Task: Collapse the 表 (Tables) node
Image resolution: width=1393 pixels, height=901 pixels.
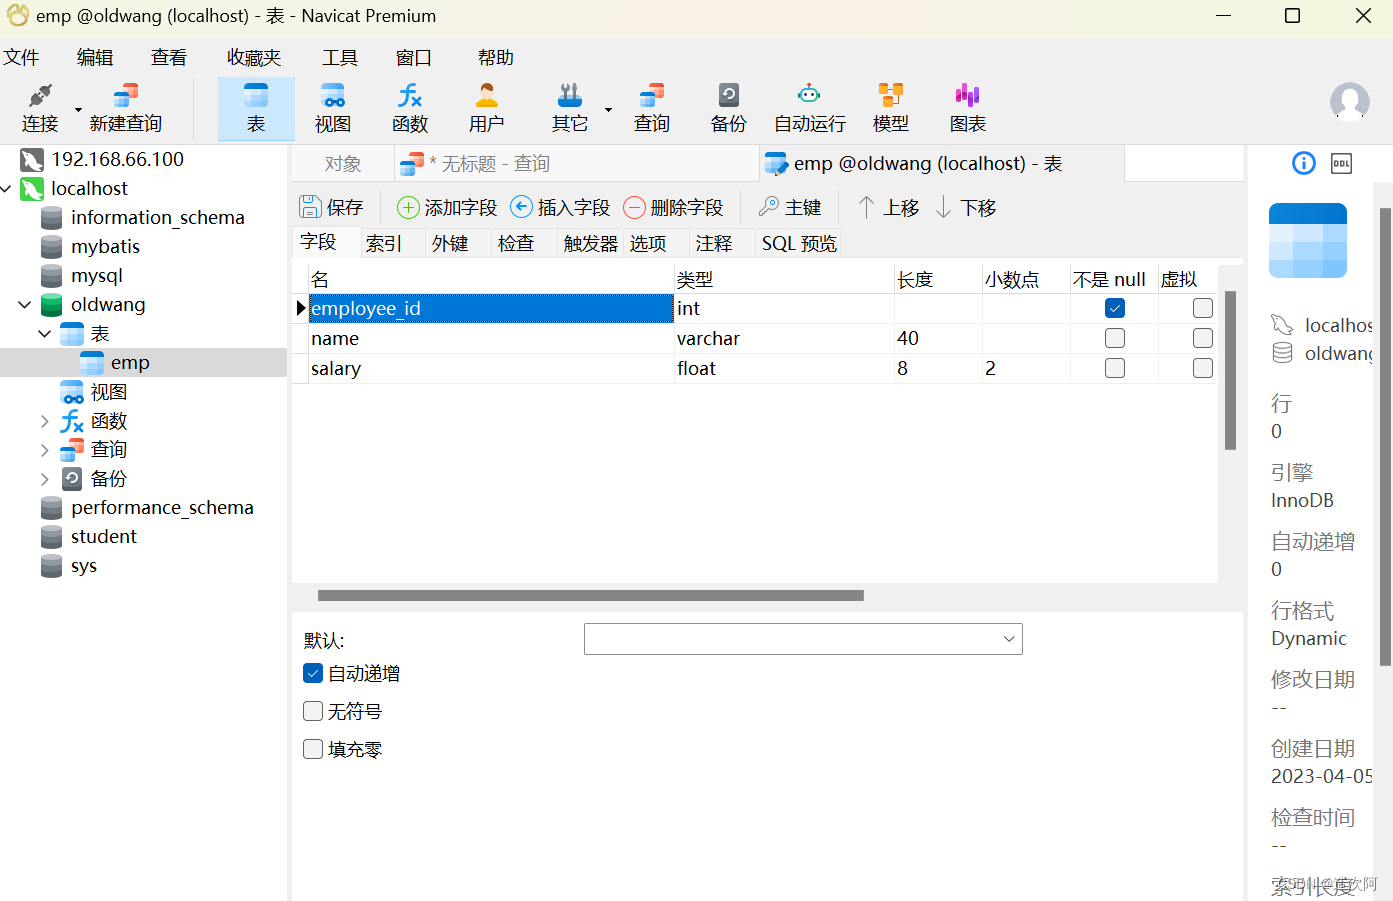Action: [45, 333]
